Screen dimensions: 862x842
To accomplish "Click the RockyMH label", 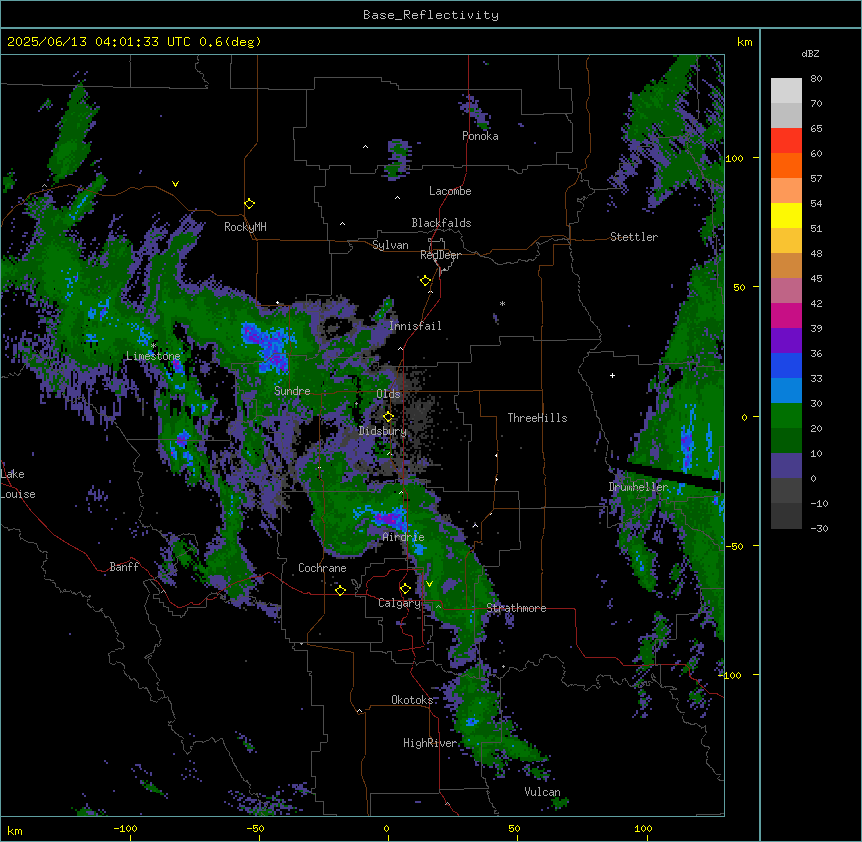I will point(245,227).
